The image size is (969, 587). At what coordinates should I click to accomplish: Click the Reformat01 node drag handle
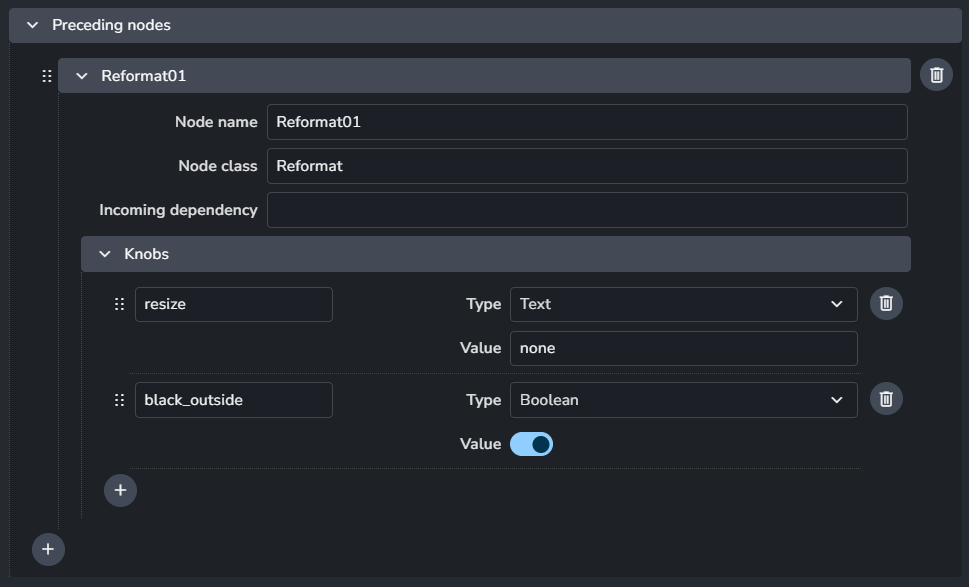click(46, 76)
